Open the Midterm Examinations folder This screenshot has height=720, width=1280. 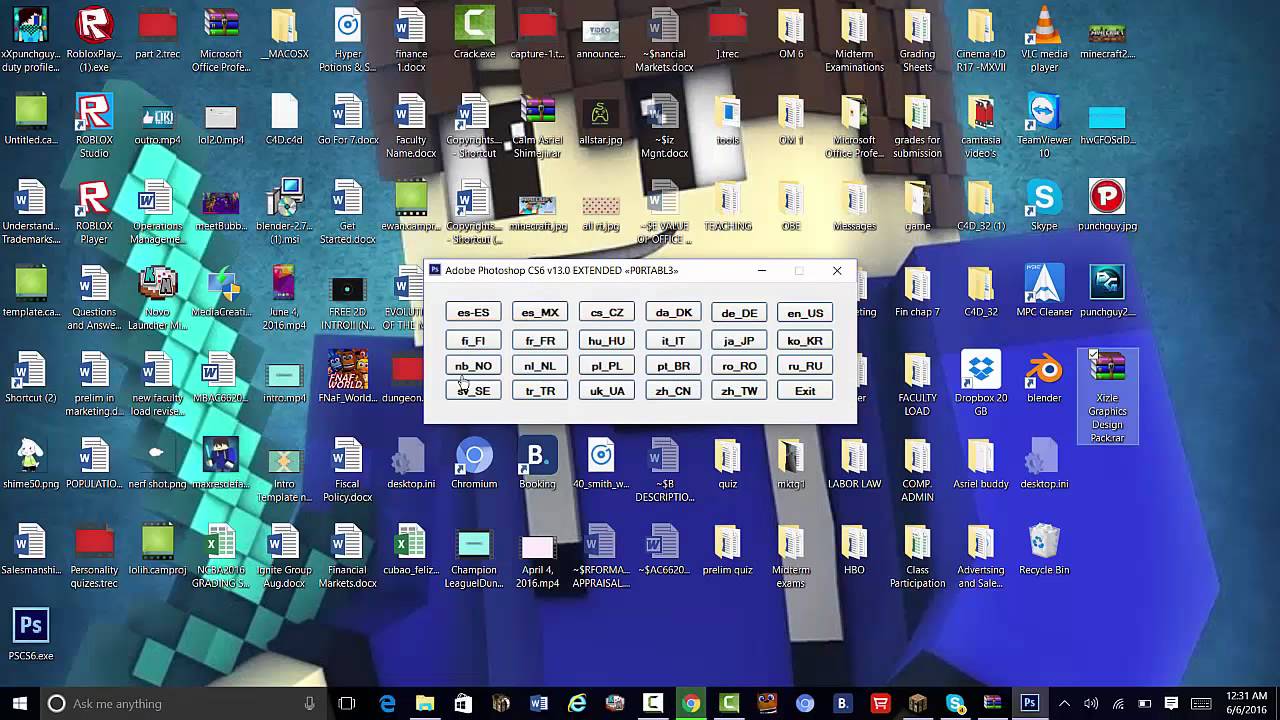[x=854, y=40]
